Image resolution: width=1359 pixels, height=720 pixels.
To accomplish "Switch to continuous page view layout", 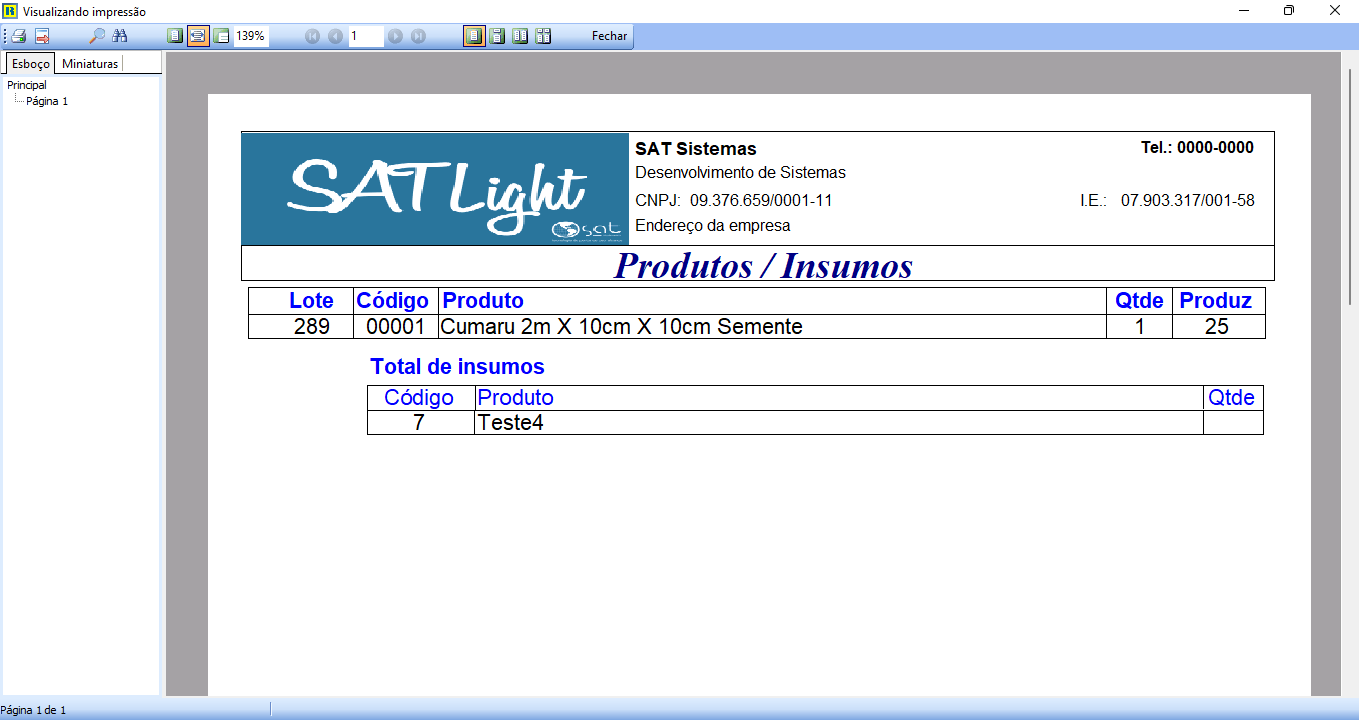I will pos(497,36).
